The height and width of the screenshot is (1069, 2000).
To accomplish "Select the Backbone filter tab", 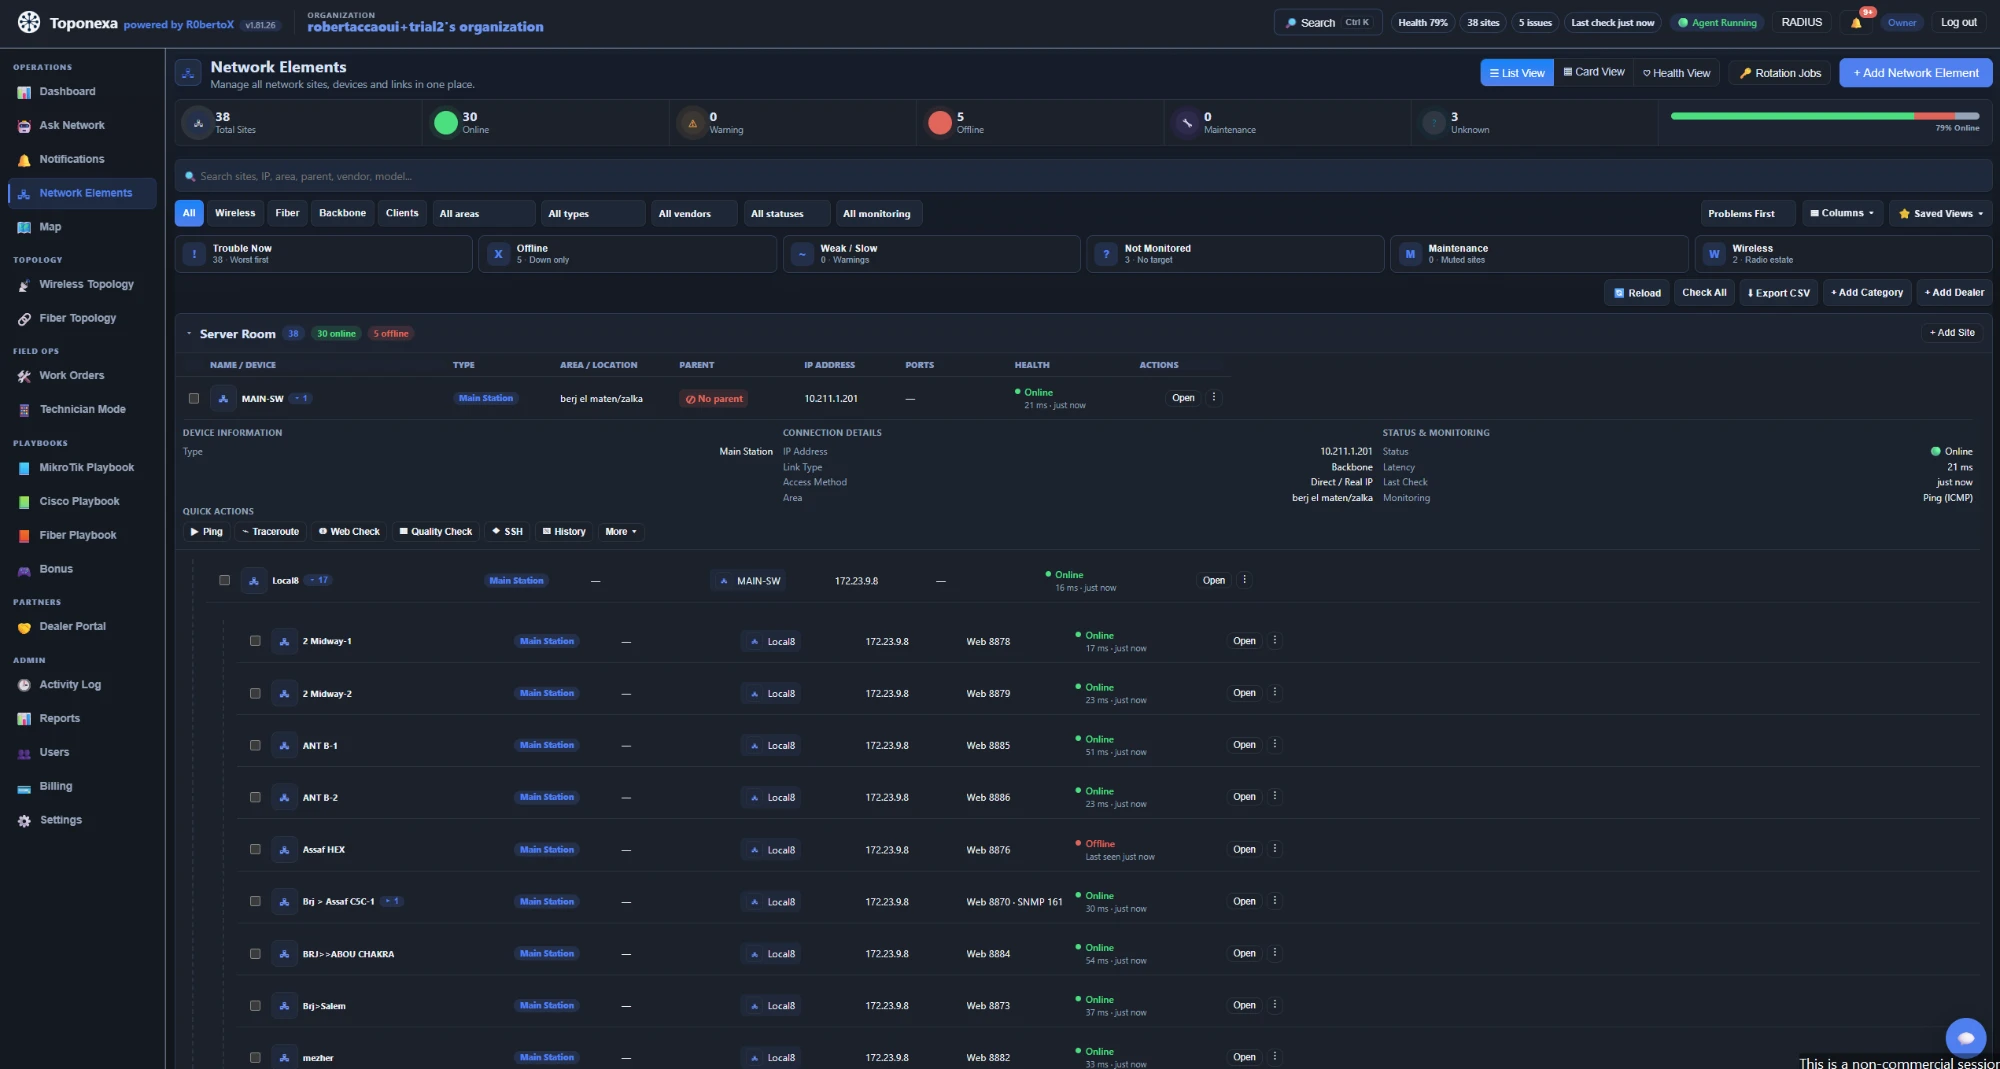I will [x=342, y=213].
